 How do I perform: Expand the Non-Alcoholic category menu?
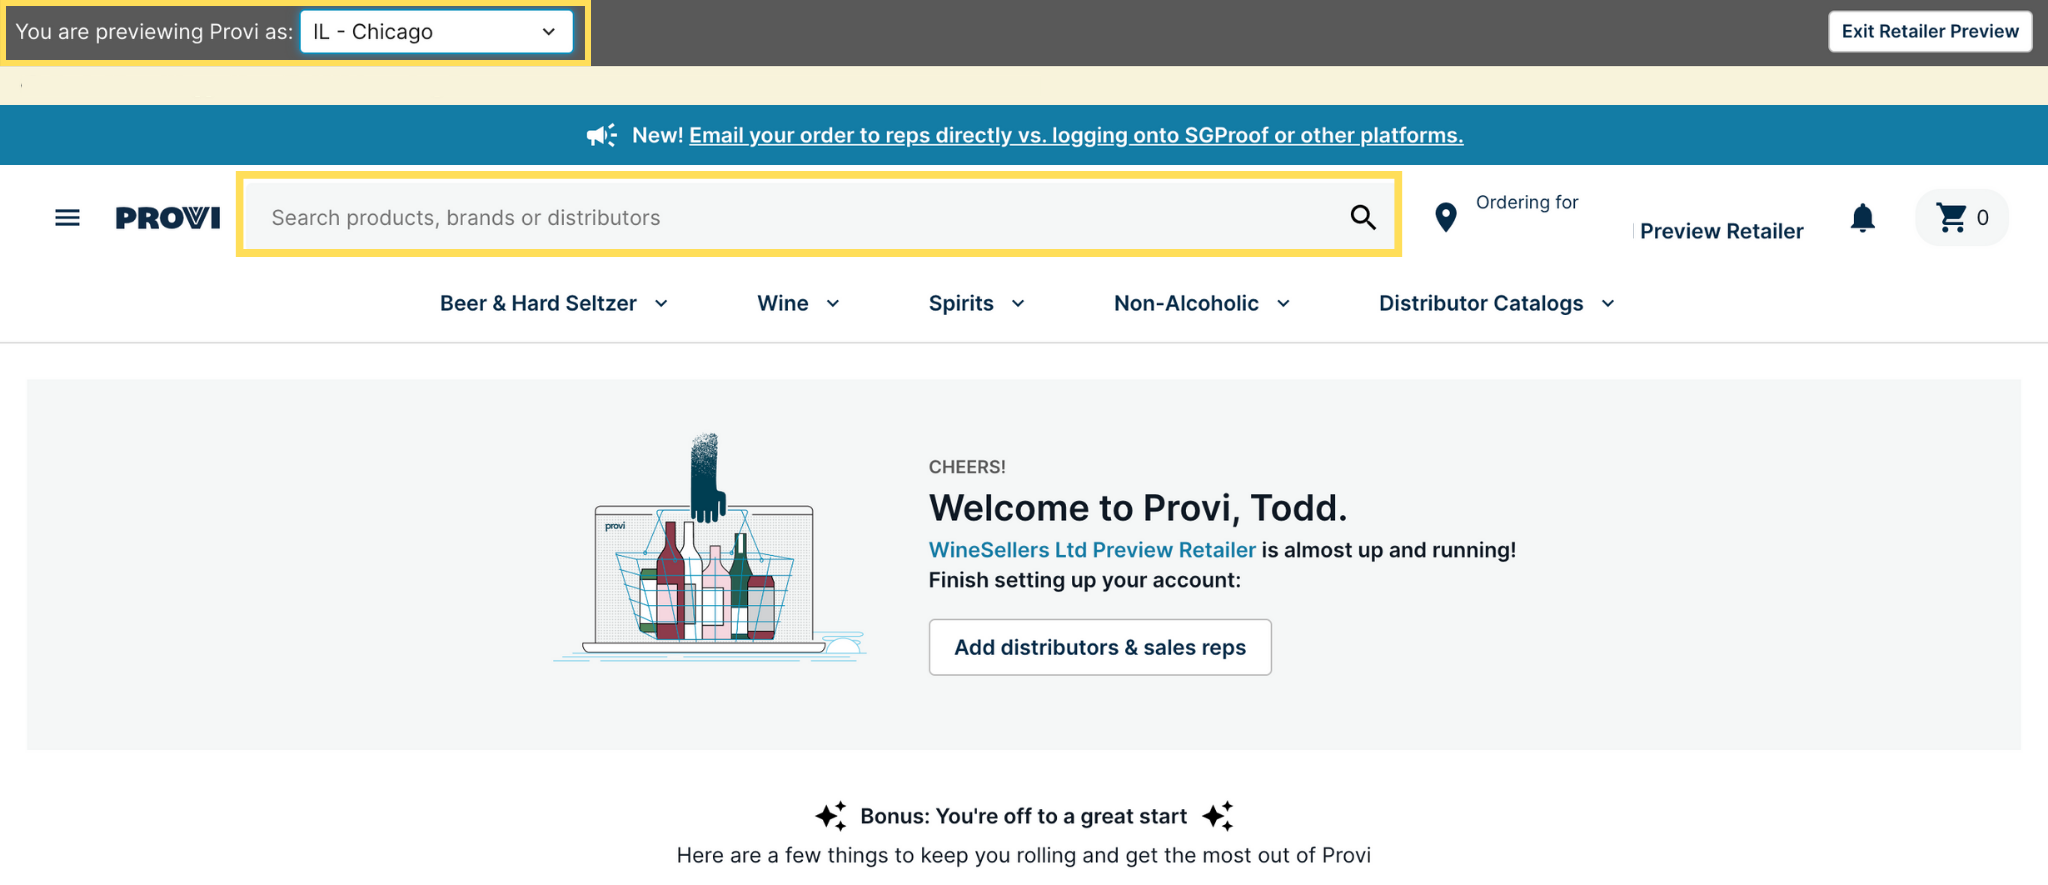coord(1202,303)
